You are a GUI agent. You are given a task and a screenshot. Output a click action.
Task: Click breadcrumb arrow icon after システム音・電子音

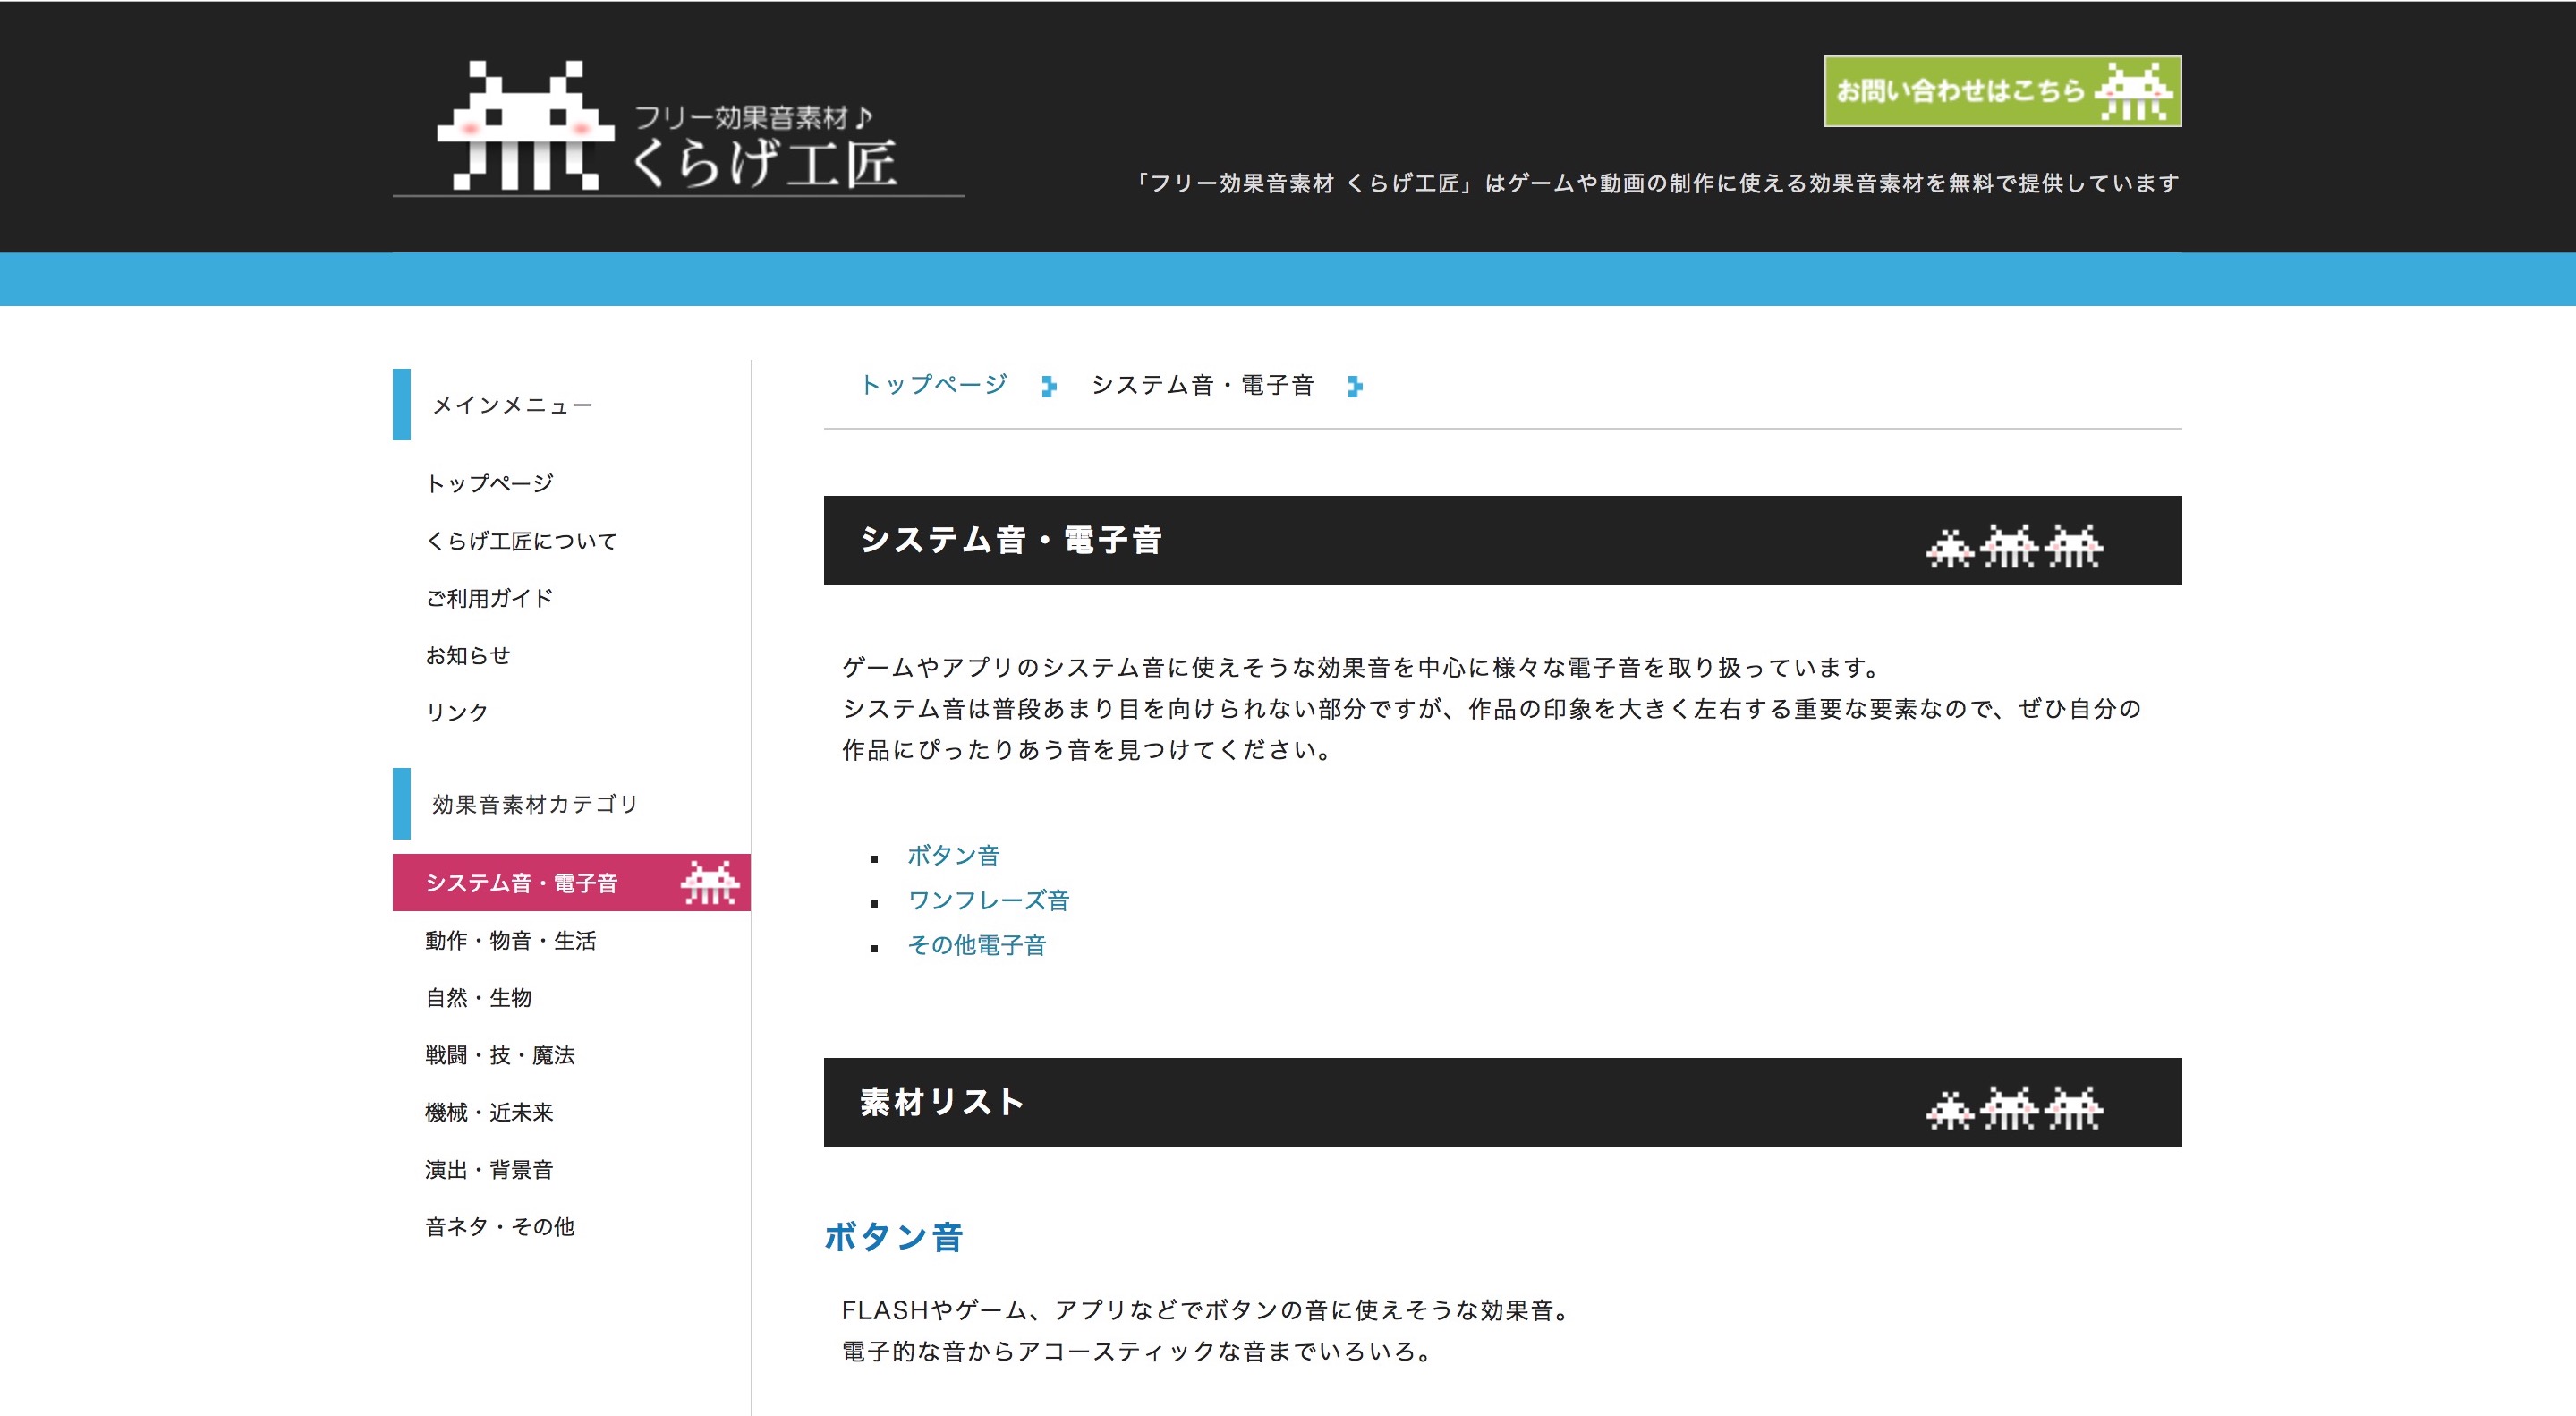[1354, 386]
